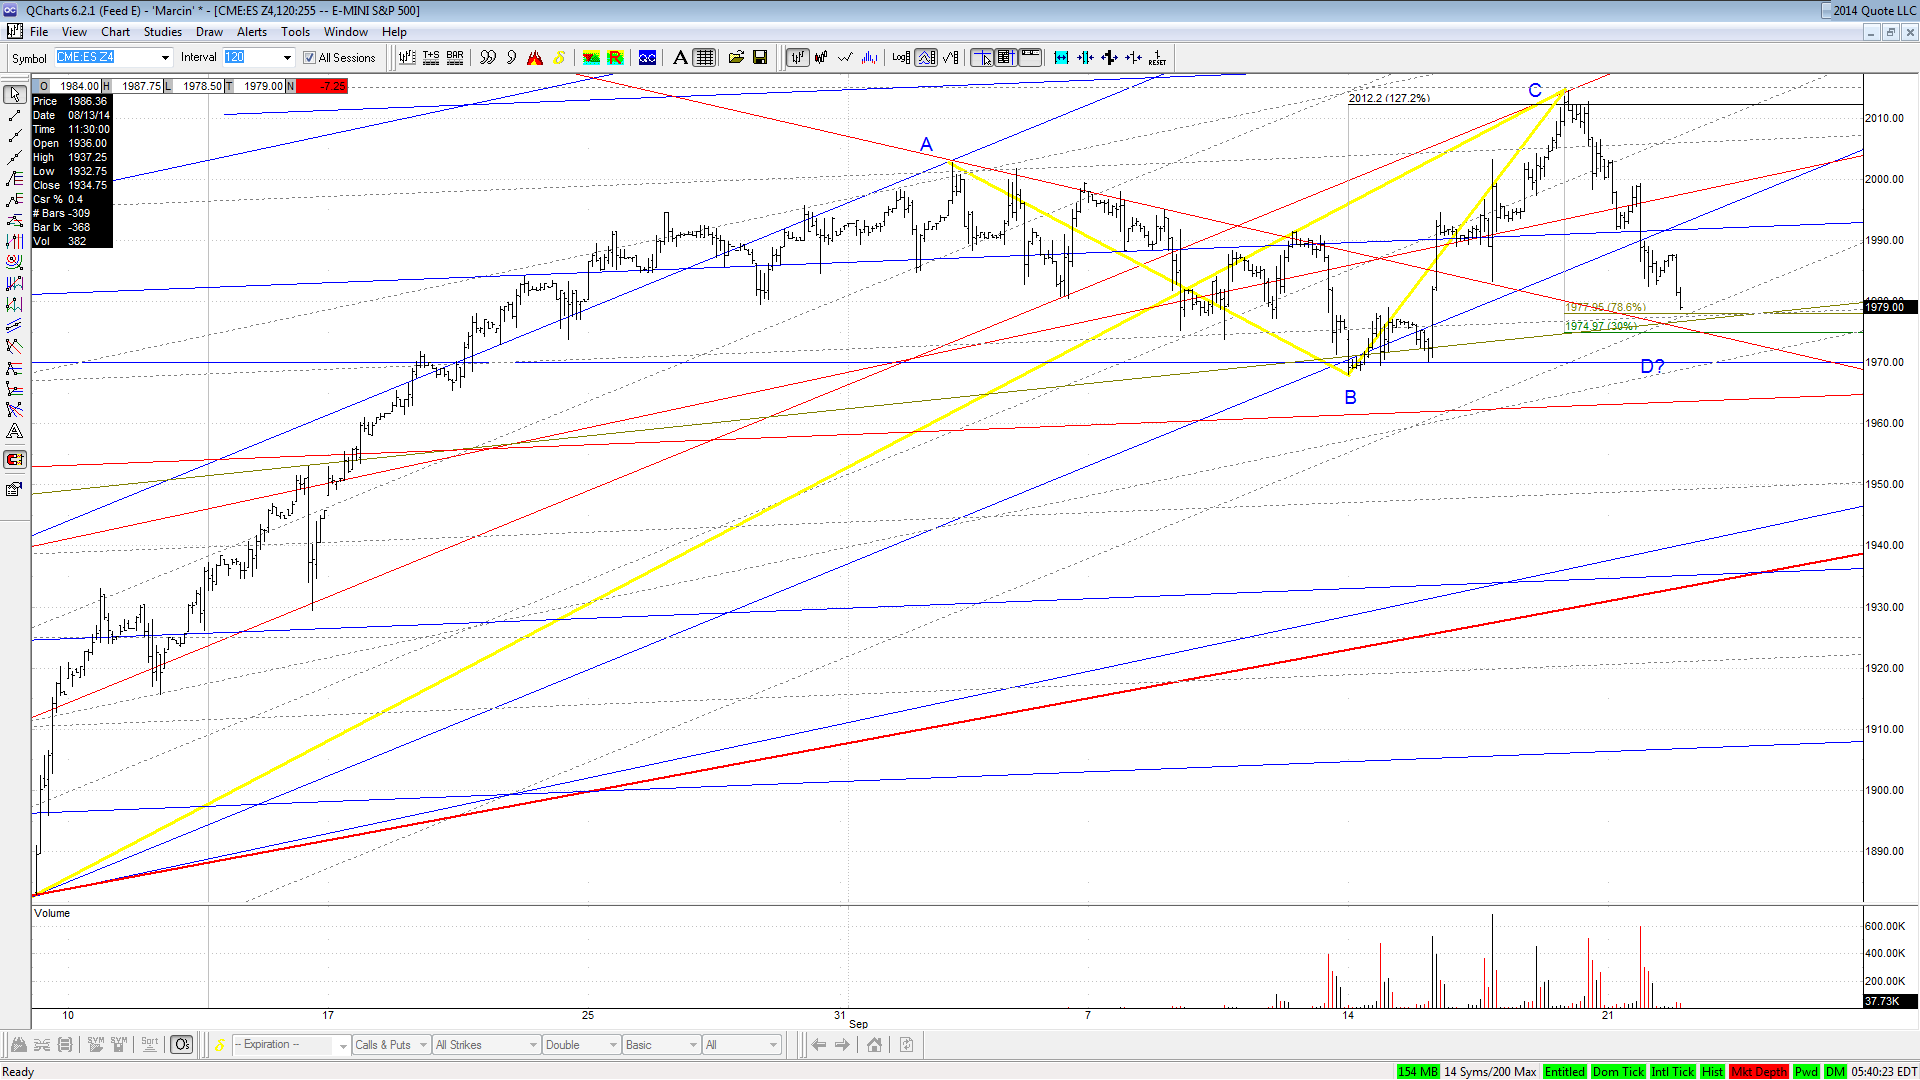Expand the Expiration dropdown
The width and height of the screenshot is (1920, 1080).
pyautogui.click(x=342, y=1046)
